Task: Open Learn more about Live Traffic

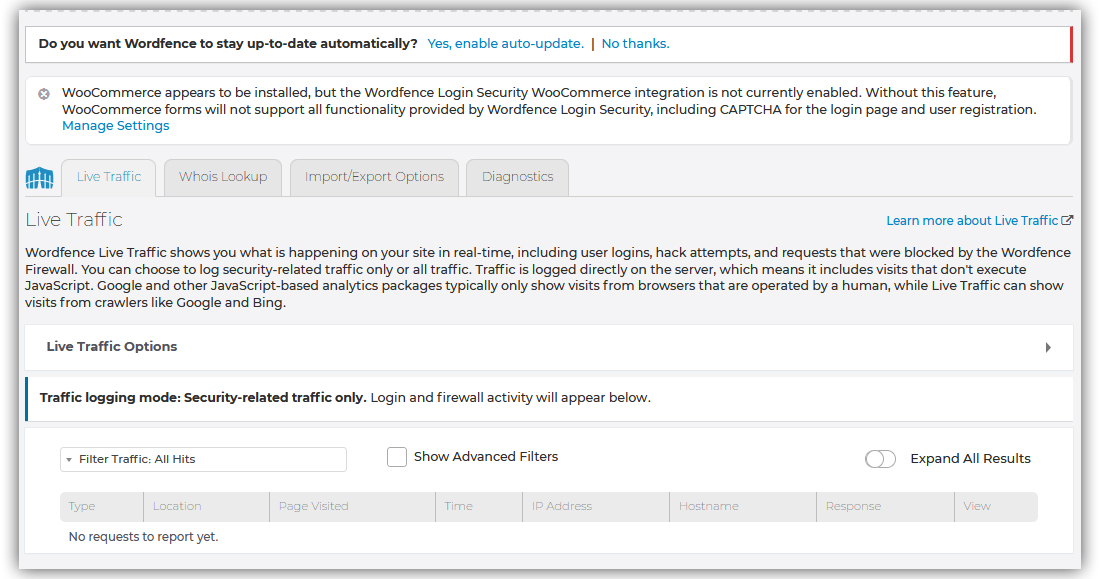Action: click(972, 220)
